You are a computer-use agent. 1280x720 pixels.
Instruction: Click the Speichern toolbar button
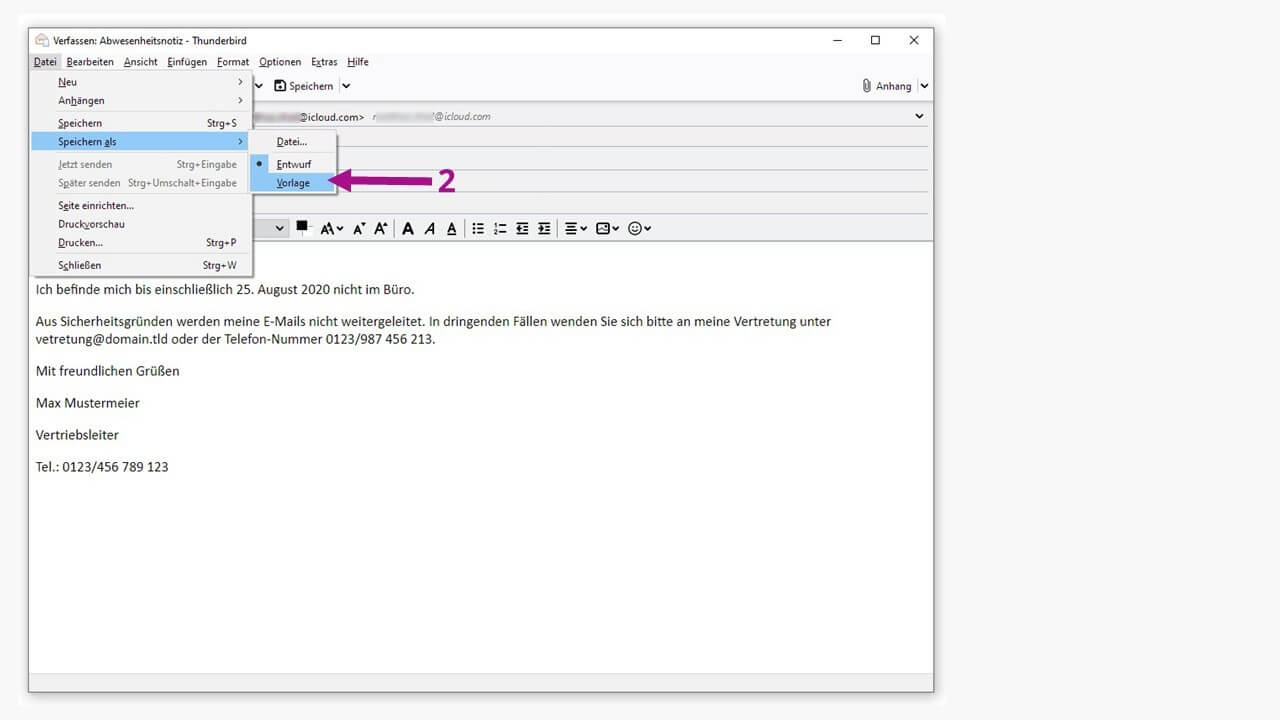click(304, 86)
